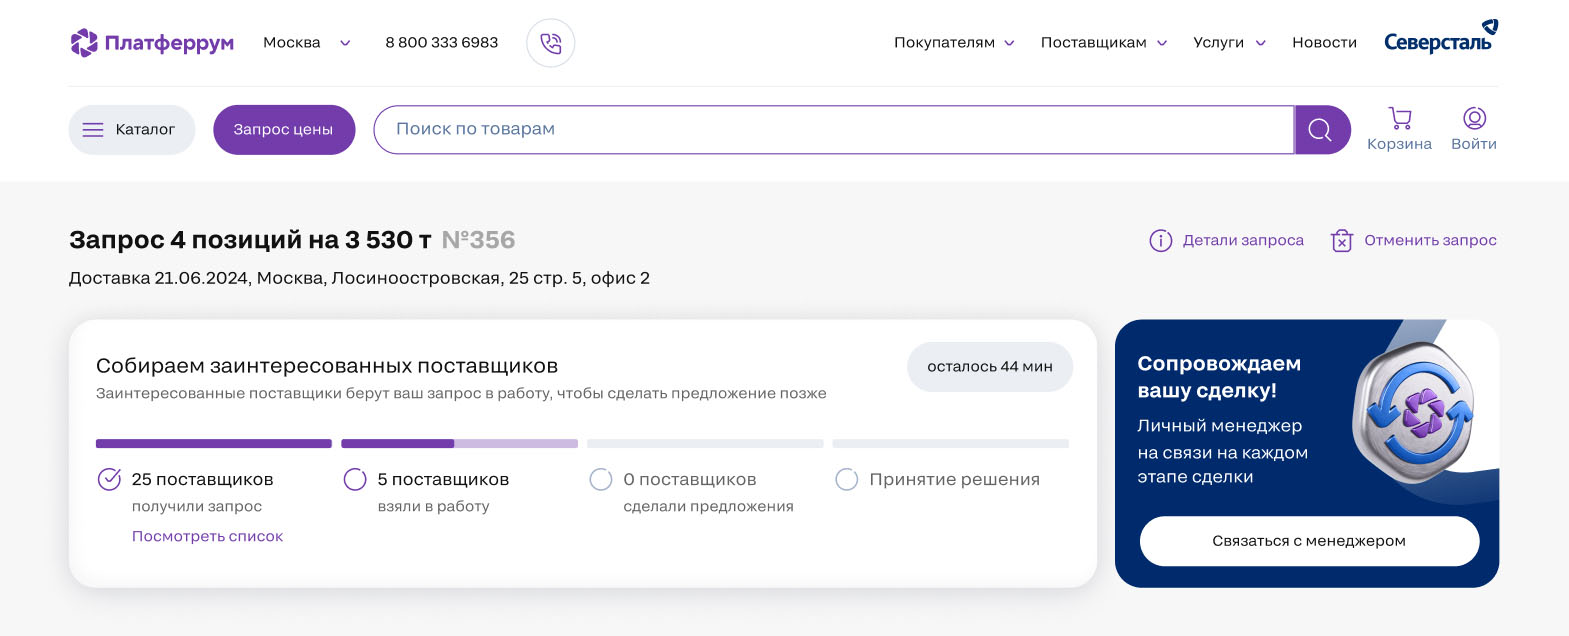Click the Детали запроса info icon
Screen dimensions: 1569x636
point(1160,241)
